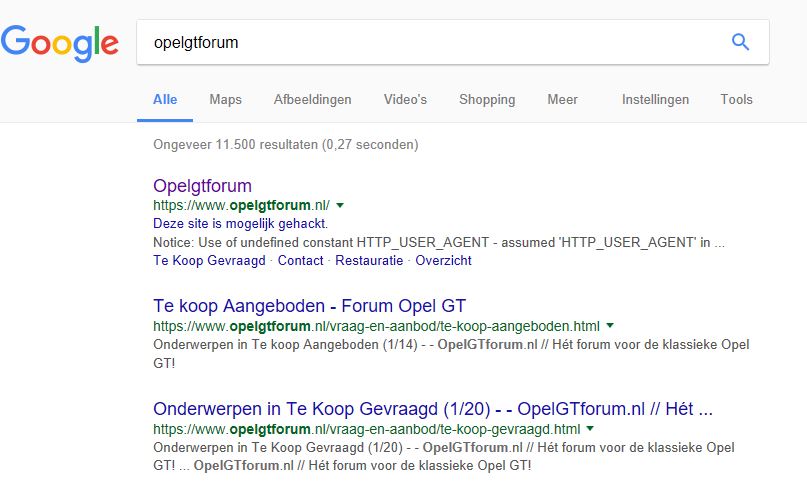This screenshot has height=498, width=807.
Task: Expand the Meer menu
Action: [x=562, y=100]
